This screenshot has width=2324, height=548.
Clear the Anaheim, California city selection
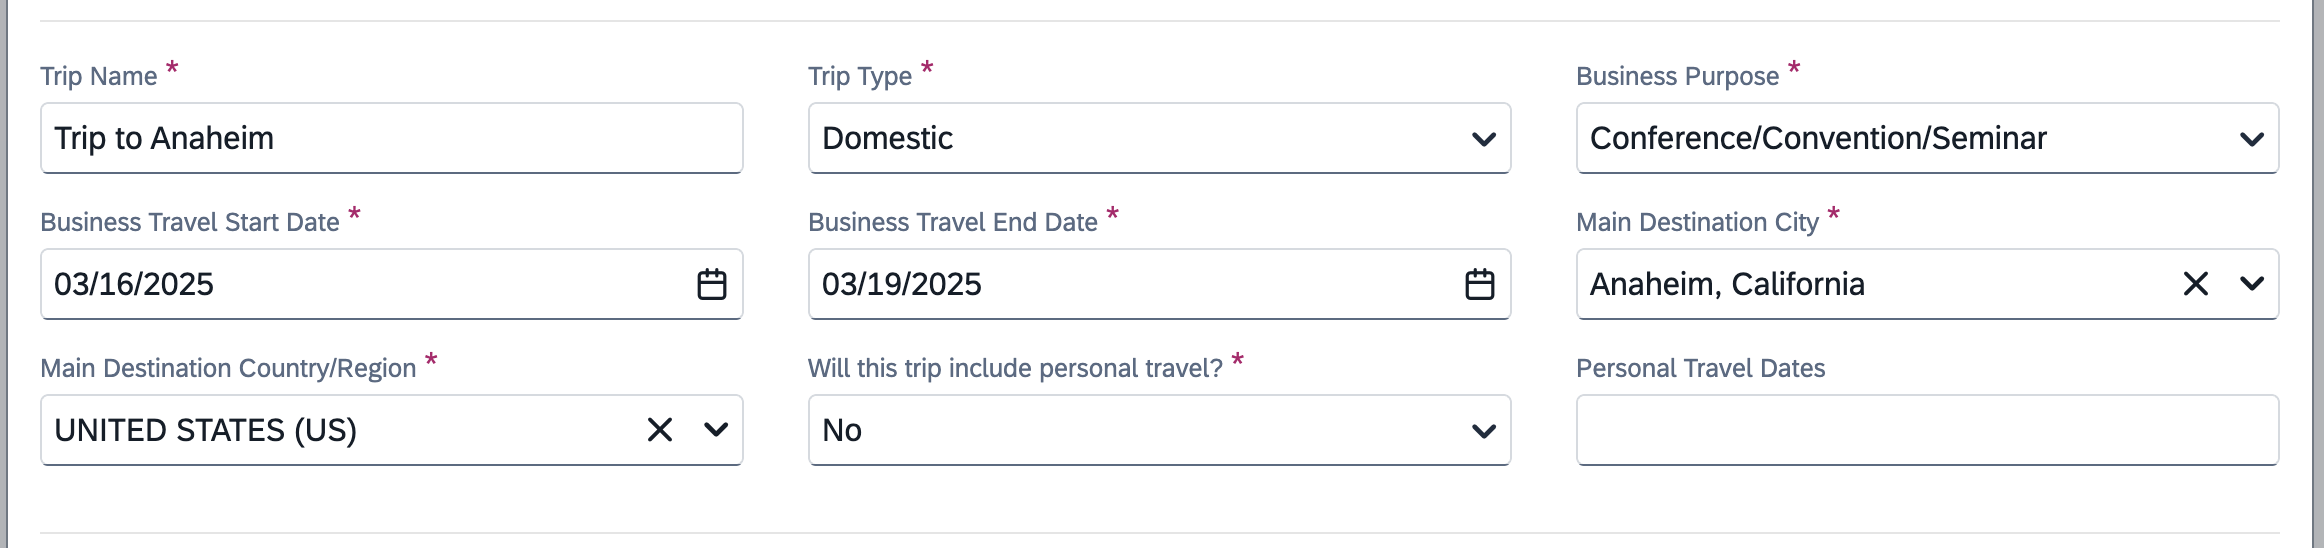click(2195, 284)
